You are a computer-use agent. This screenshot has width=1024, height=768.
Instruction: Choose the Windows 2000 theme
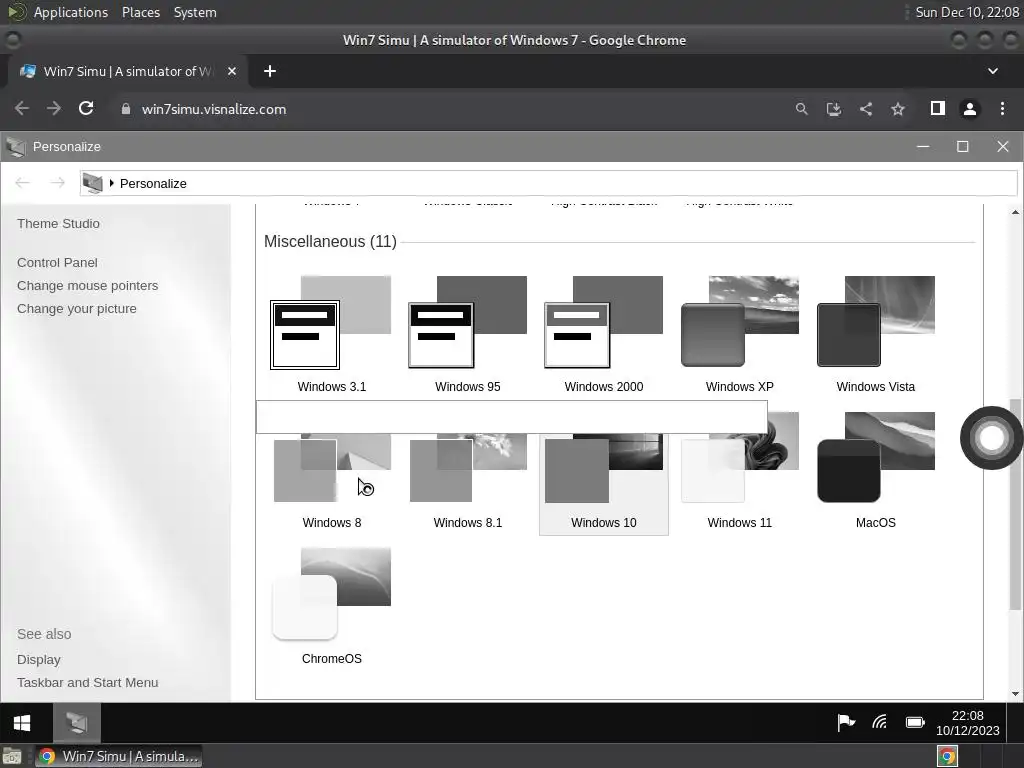603,334
